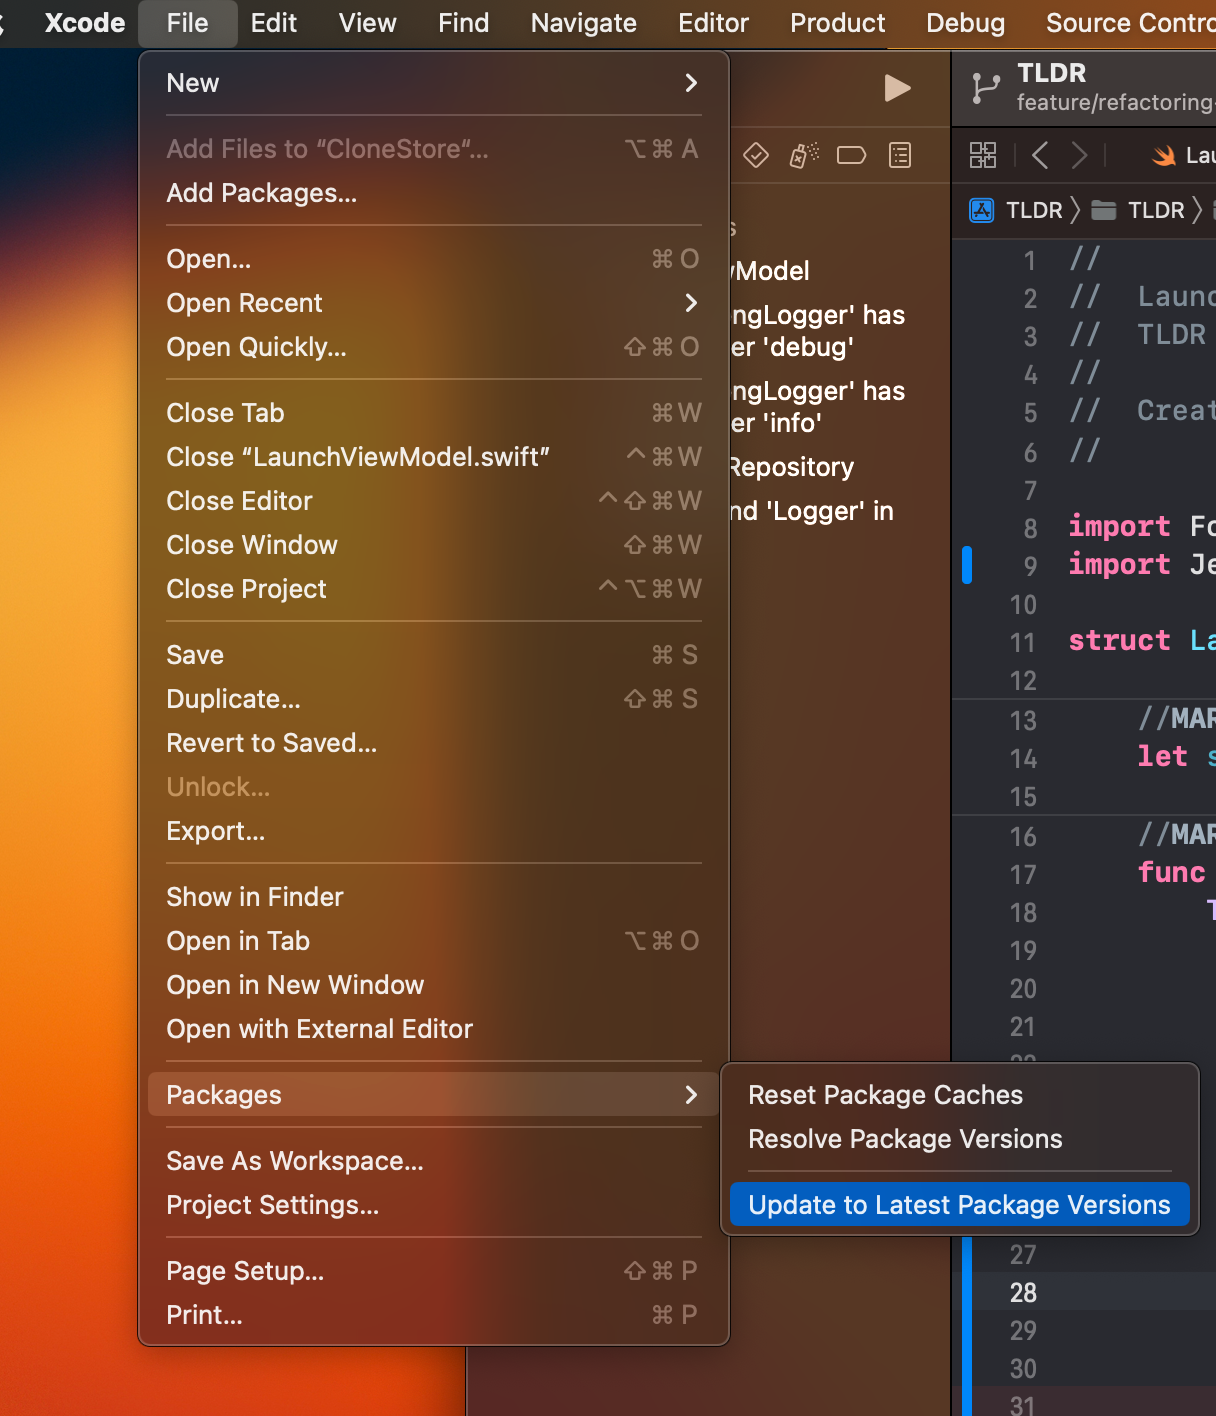Click the TLDR project icon in the jump bar
This screenshot has width=1216, height=1416.
982,210
